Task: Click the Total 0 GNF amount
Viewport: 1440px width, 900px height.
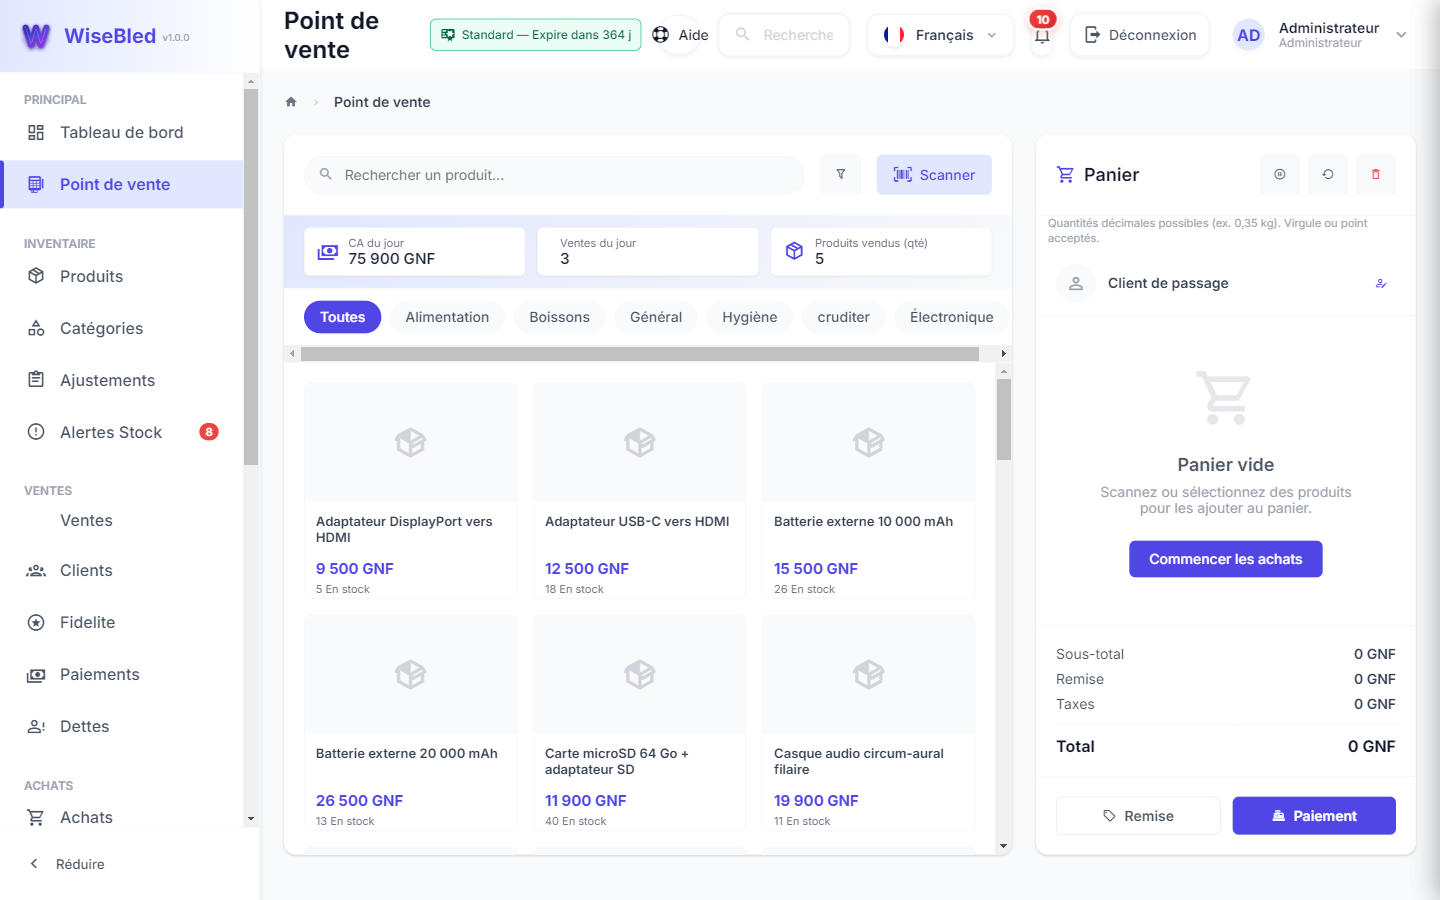Action: (1371, 746)
